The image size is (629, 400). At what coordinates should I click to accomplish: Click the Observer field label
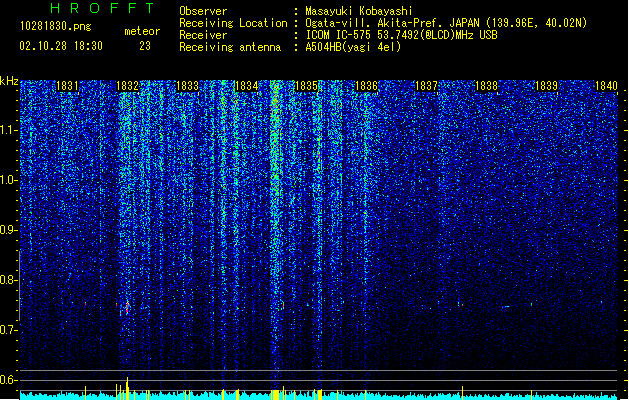coord(203,11)
